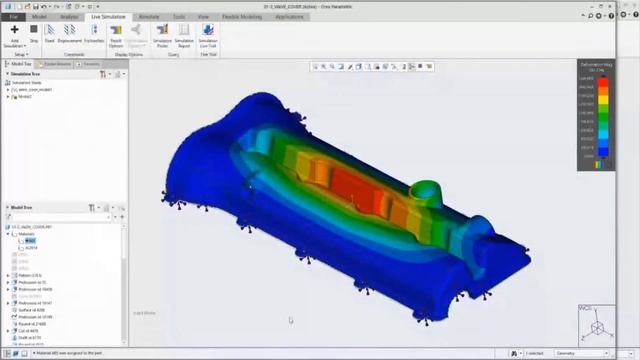This screenshot has height=360, width=640.
Task: Select the Favorites panel tab
Action: point(88,64)
